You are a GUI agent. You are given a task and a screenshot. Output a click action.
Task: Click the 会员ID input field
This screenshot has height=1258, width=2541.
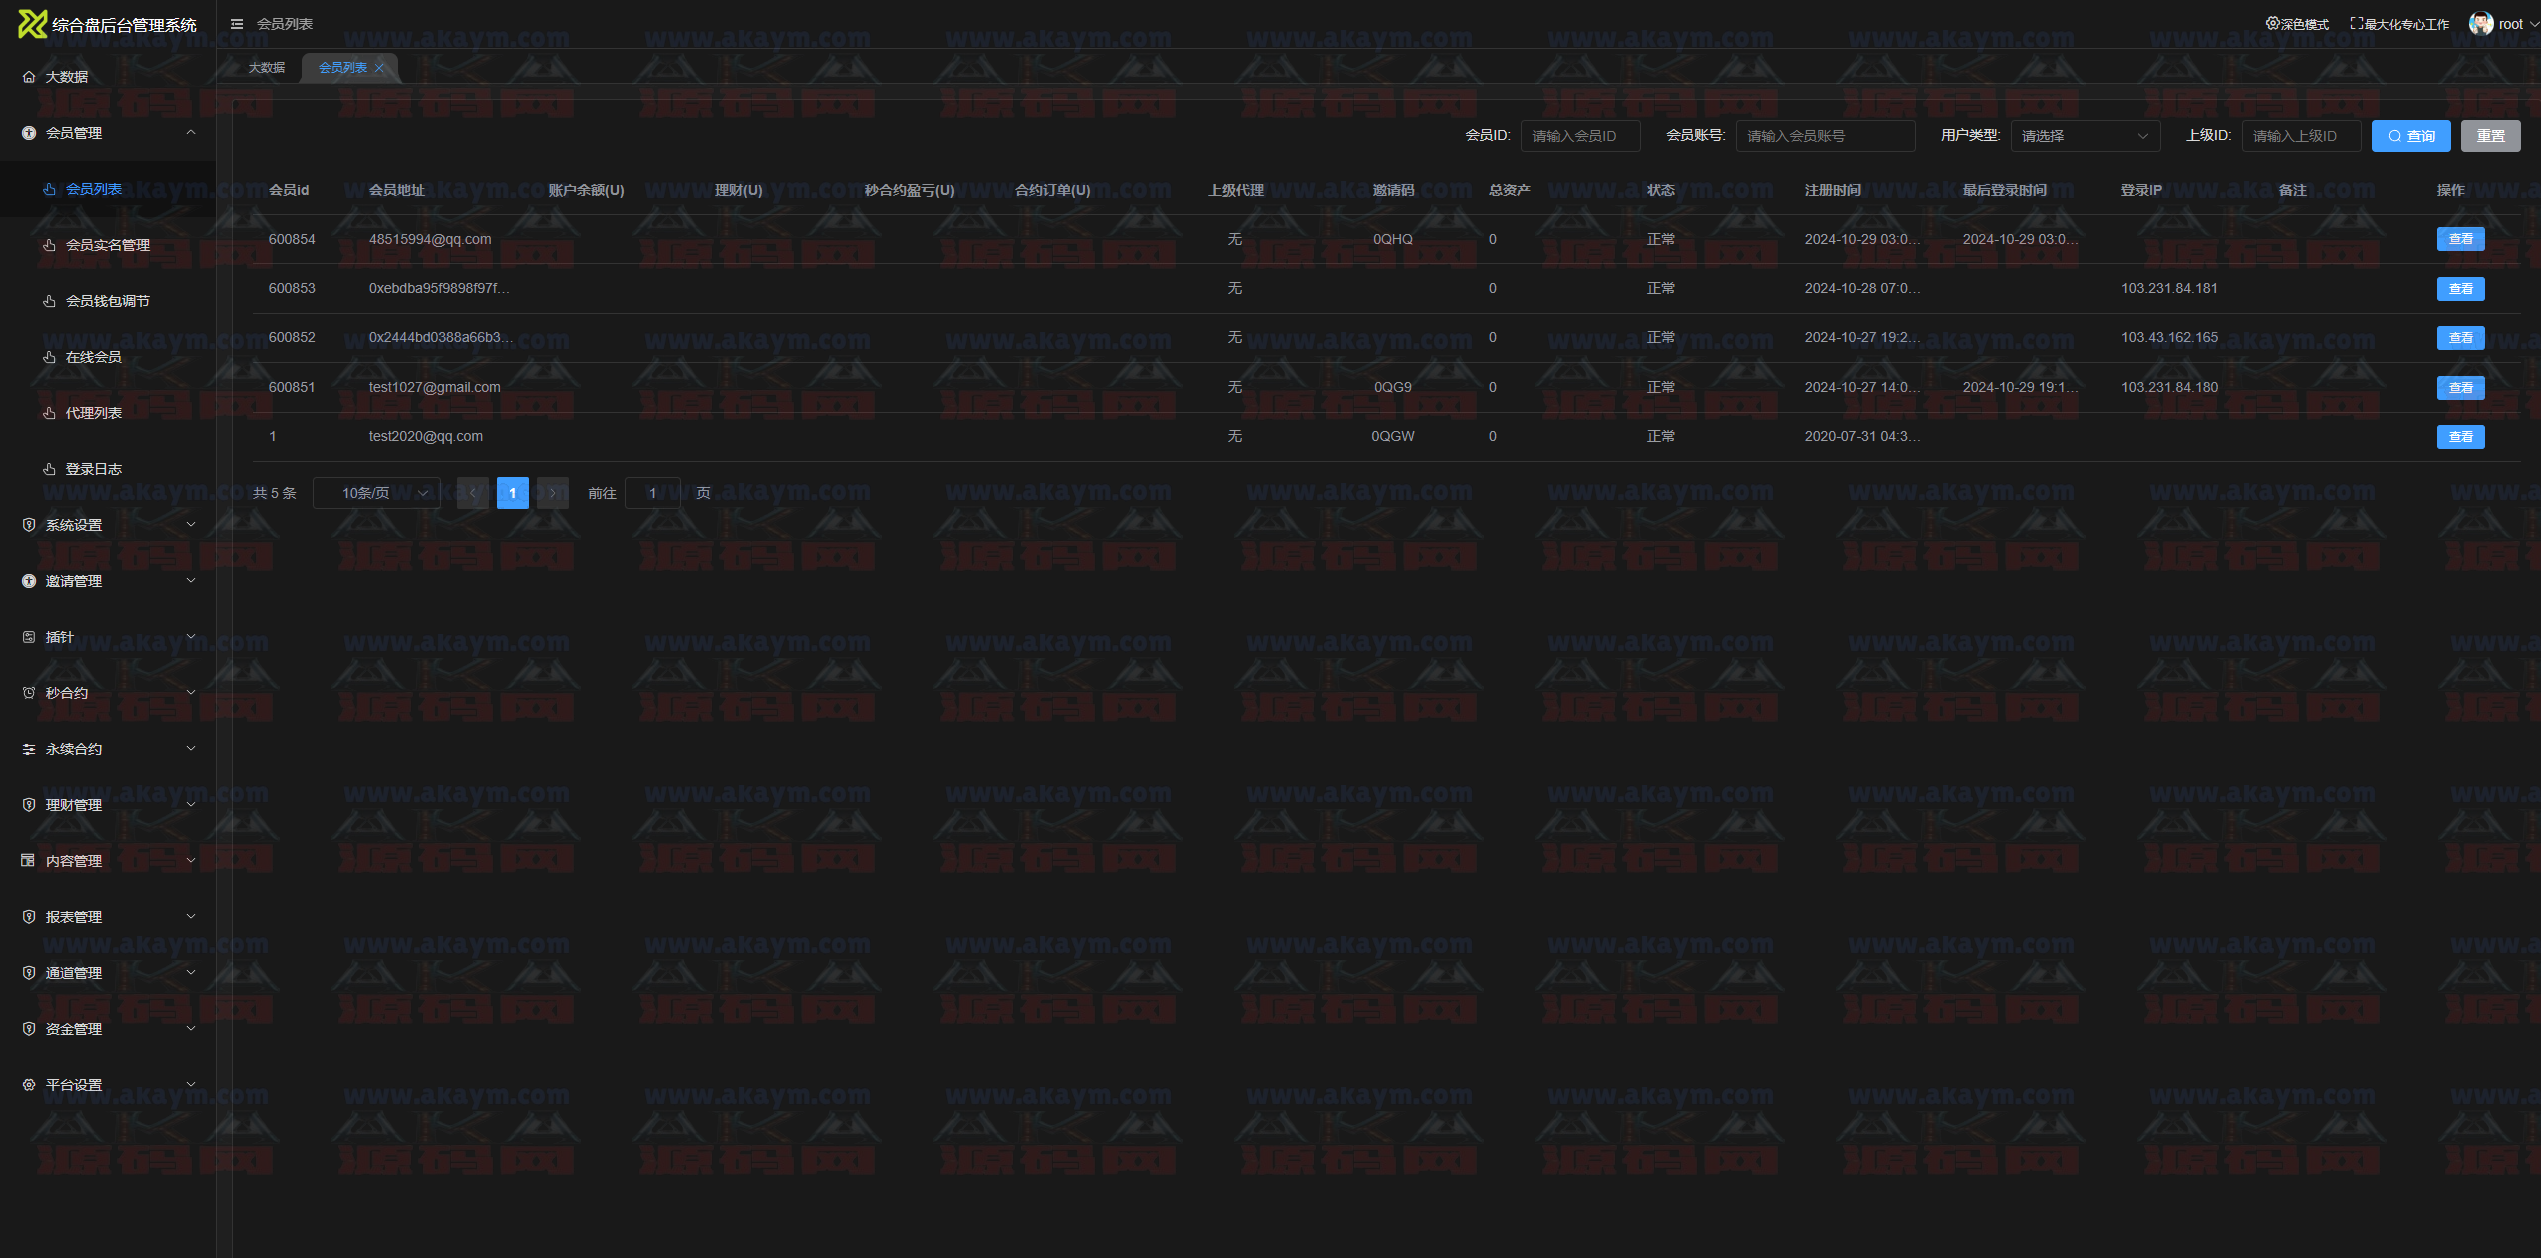point(1579,136)
